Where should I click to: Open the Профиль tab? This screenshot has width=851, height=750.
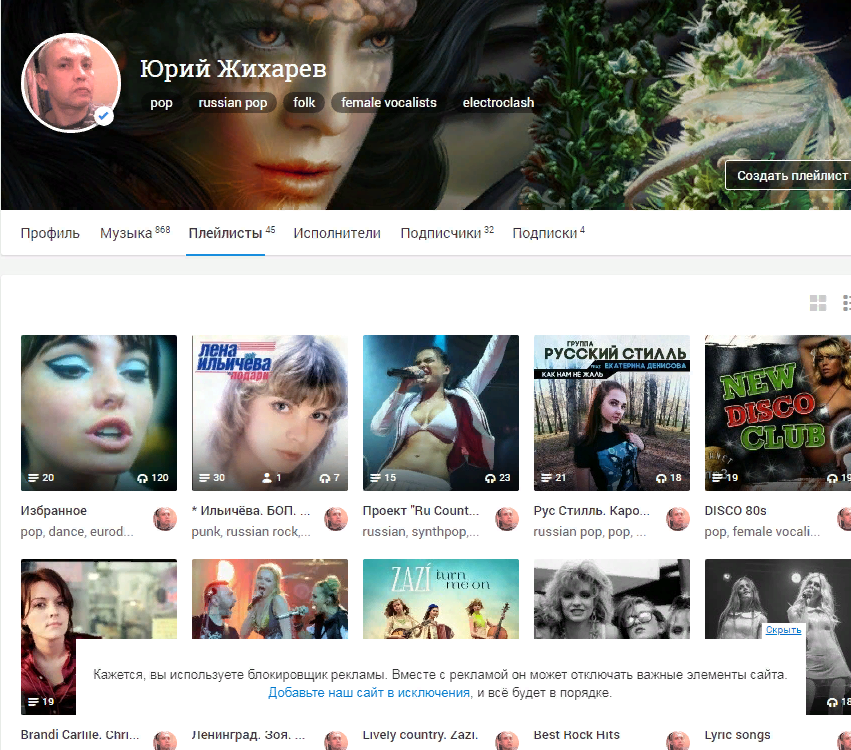point(49,232)
